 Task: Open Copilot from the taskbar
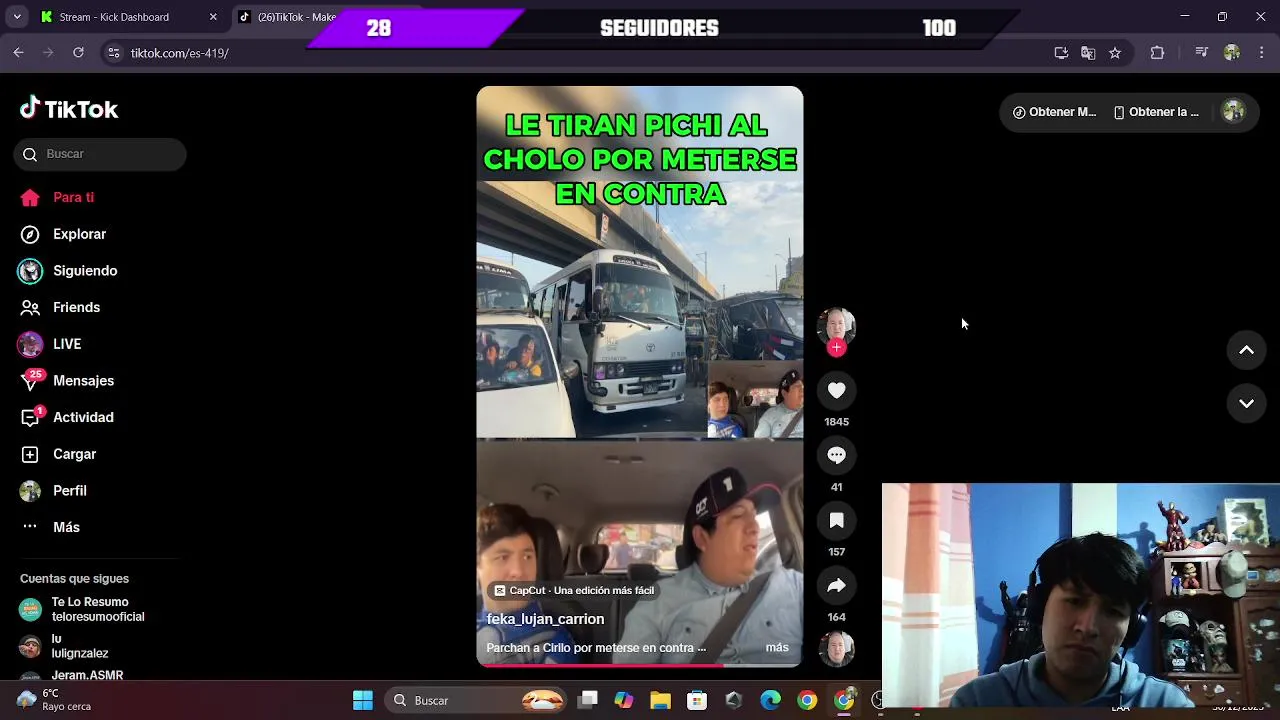[624, 700]
